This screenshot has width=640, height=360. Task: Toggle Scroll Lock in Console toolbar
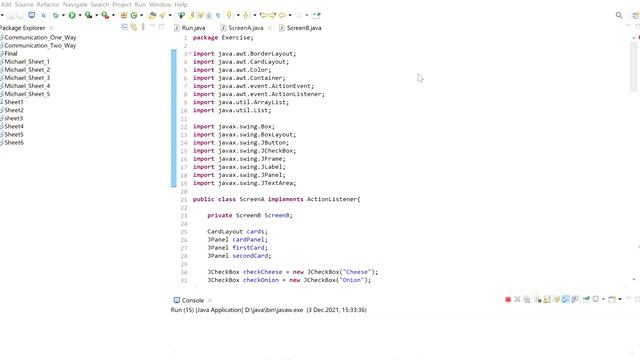(547, 299)
